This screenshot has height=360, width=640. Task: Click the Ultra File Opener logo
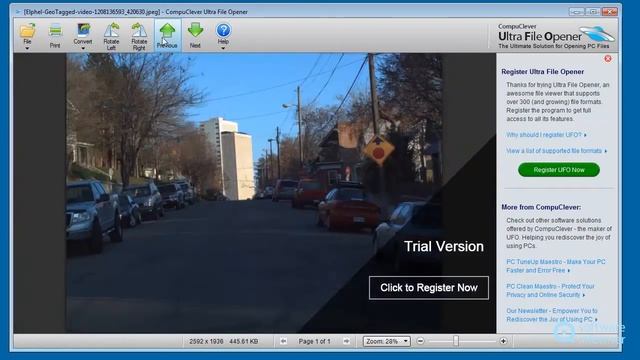(556, 36)
